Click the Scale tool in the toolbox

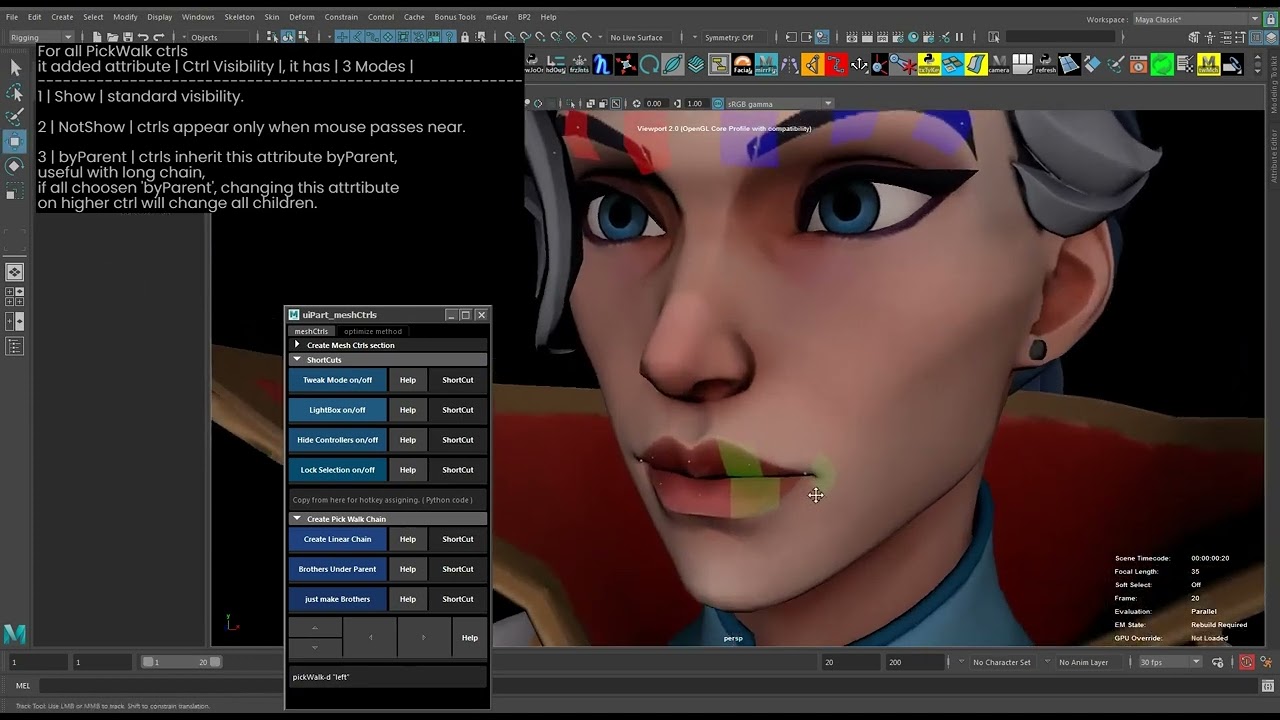(x=15, y=191)
